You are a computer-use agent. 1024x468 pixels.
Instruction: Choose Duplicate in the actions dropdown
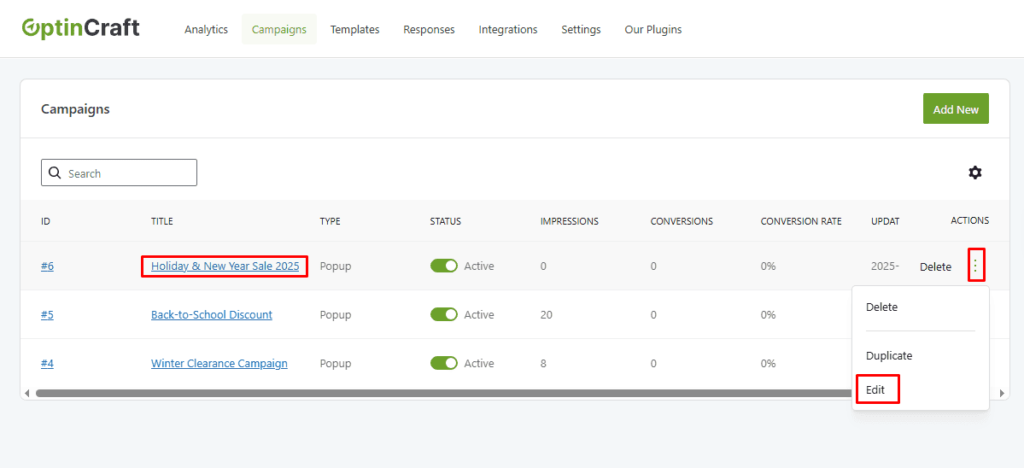point(889,356)
